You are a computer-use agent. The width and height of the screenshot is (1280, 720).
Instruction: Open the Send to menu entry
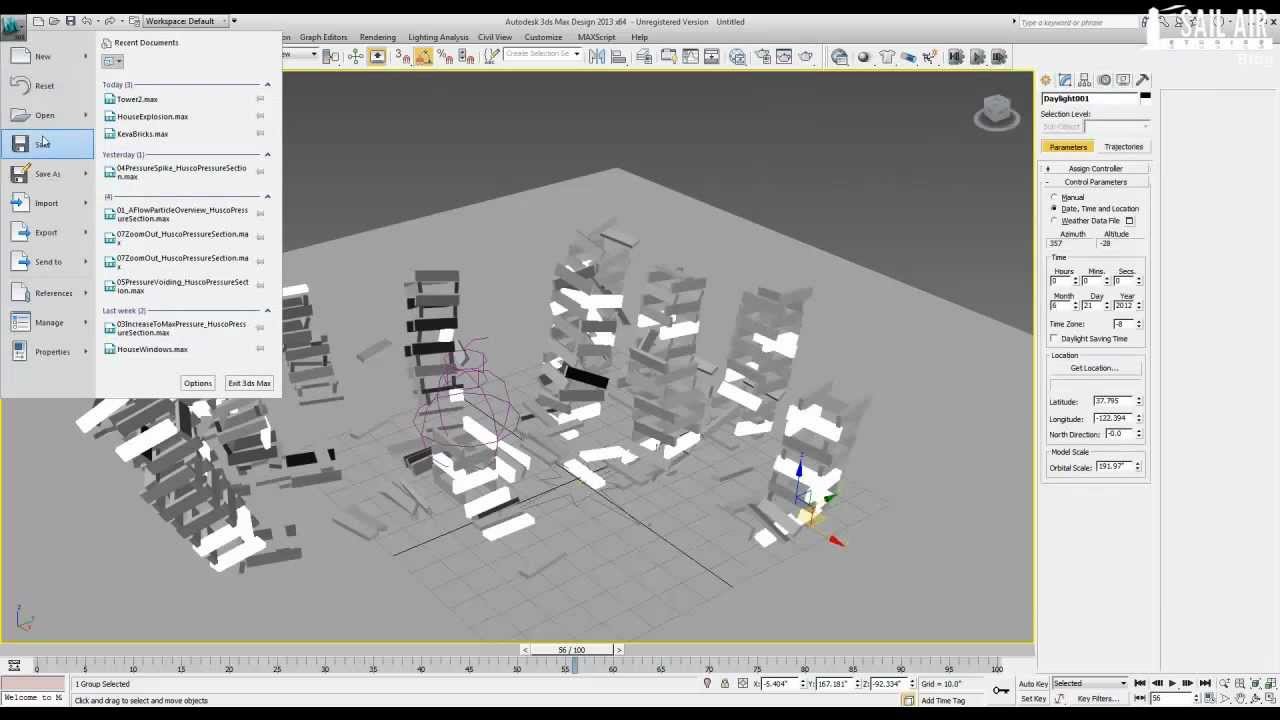(x=47, y=262)
